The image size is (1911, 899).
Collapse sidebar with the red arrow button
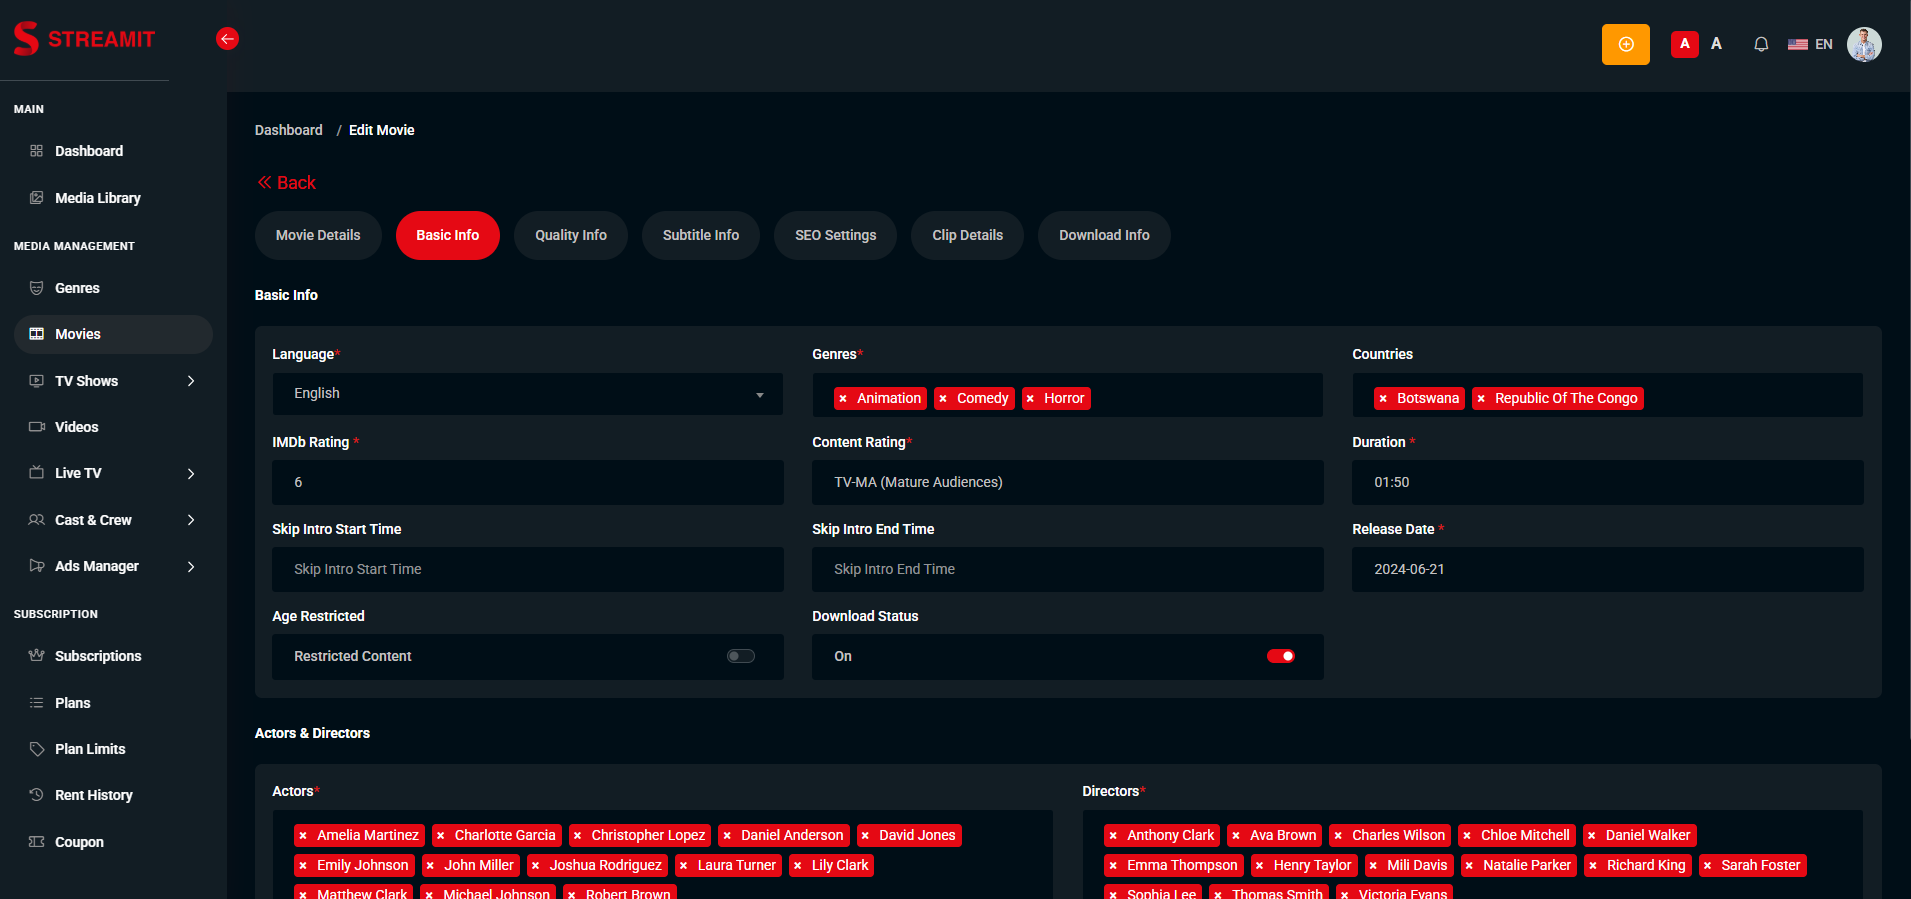coord(228,39)
